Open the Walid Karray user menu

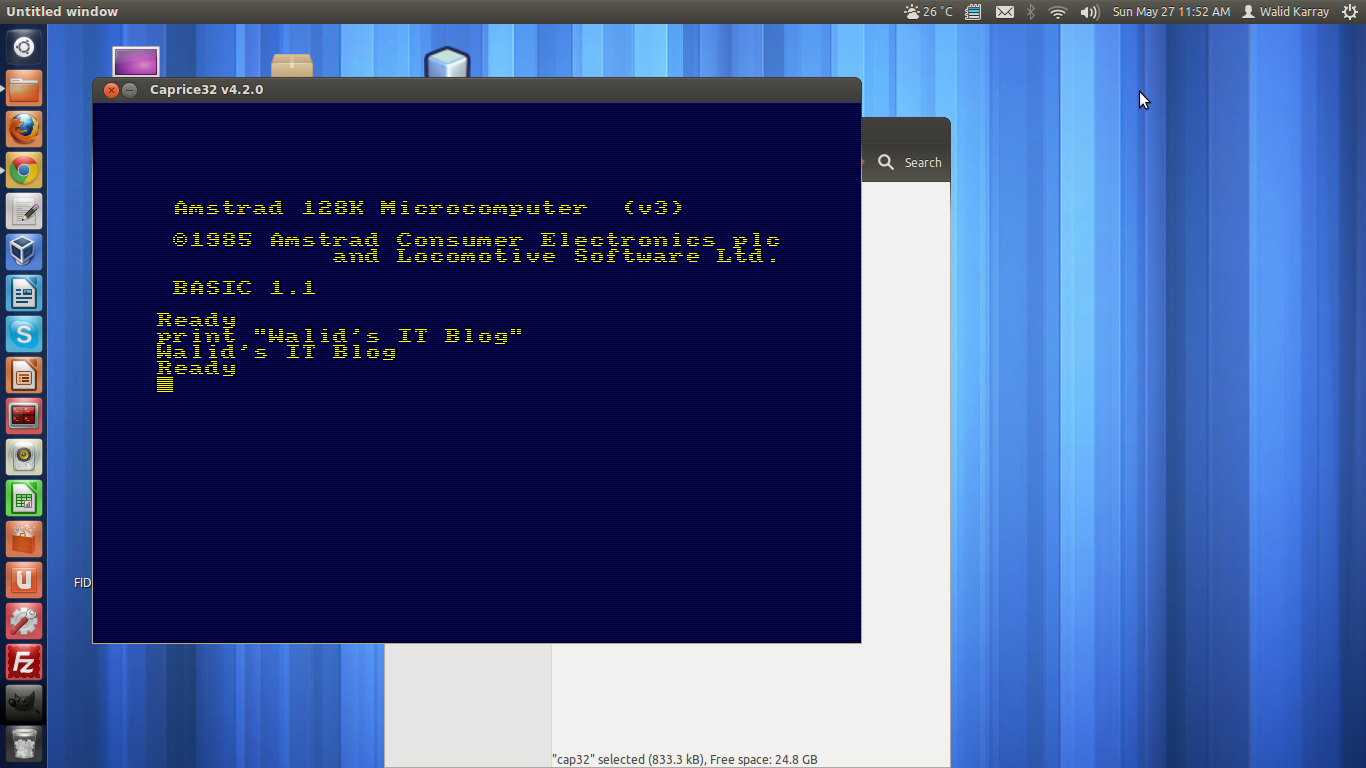coord(1286,12)
